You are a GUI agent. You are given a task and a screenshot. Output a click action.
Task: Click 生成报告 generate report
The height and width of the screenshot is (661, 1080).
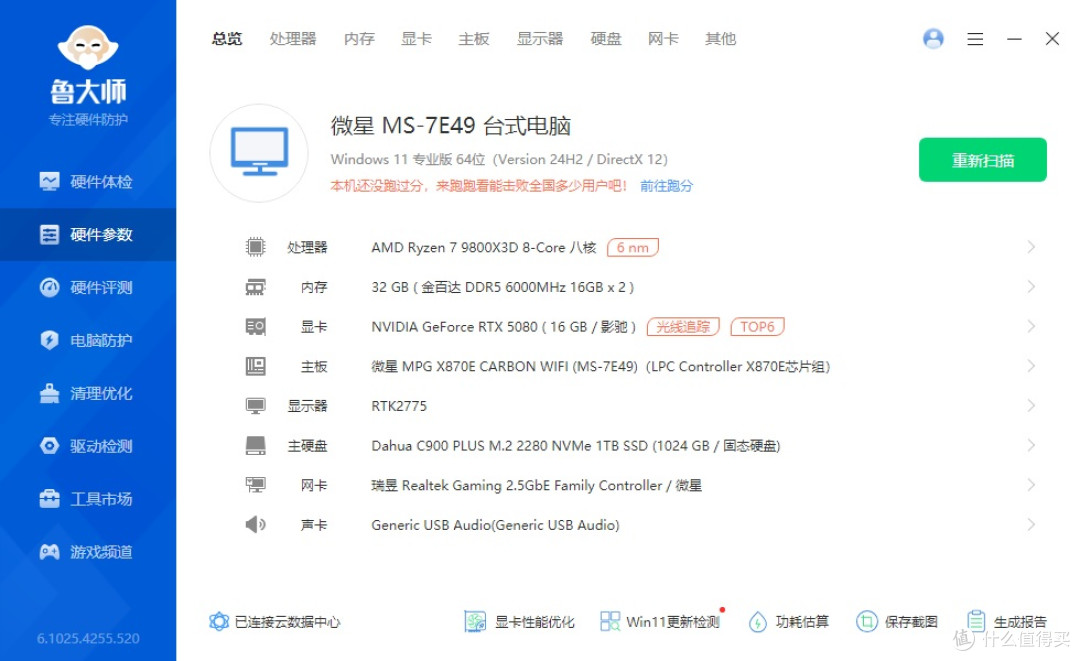point(1006,622)
